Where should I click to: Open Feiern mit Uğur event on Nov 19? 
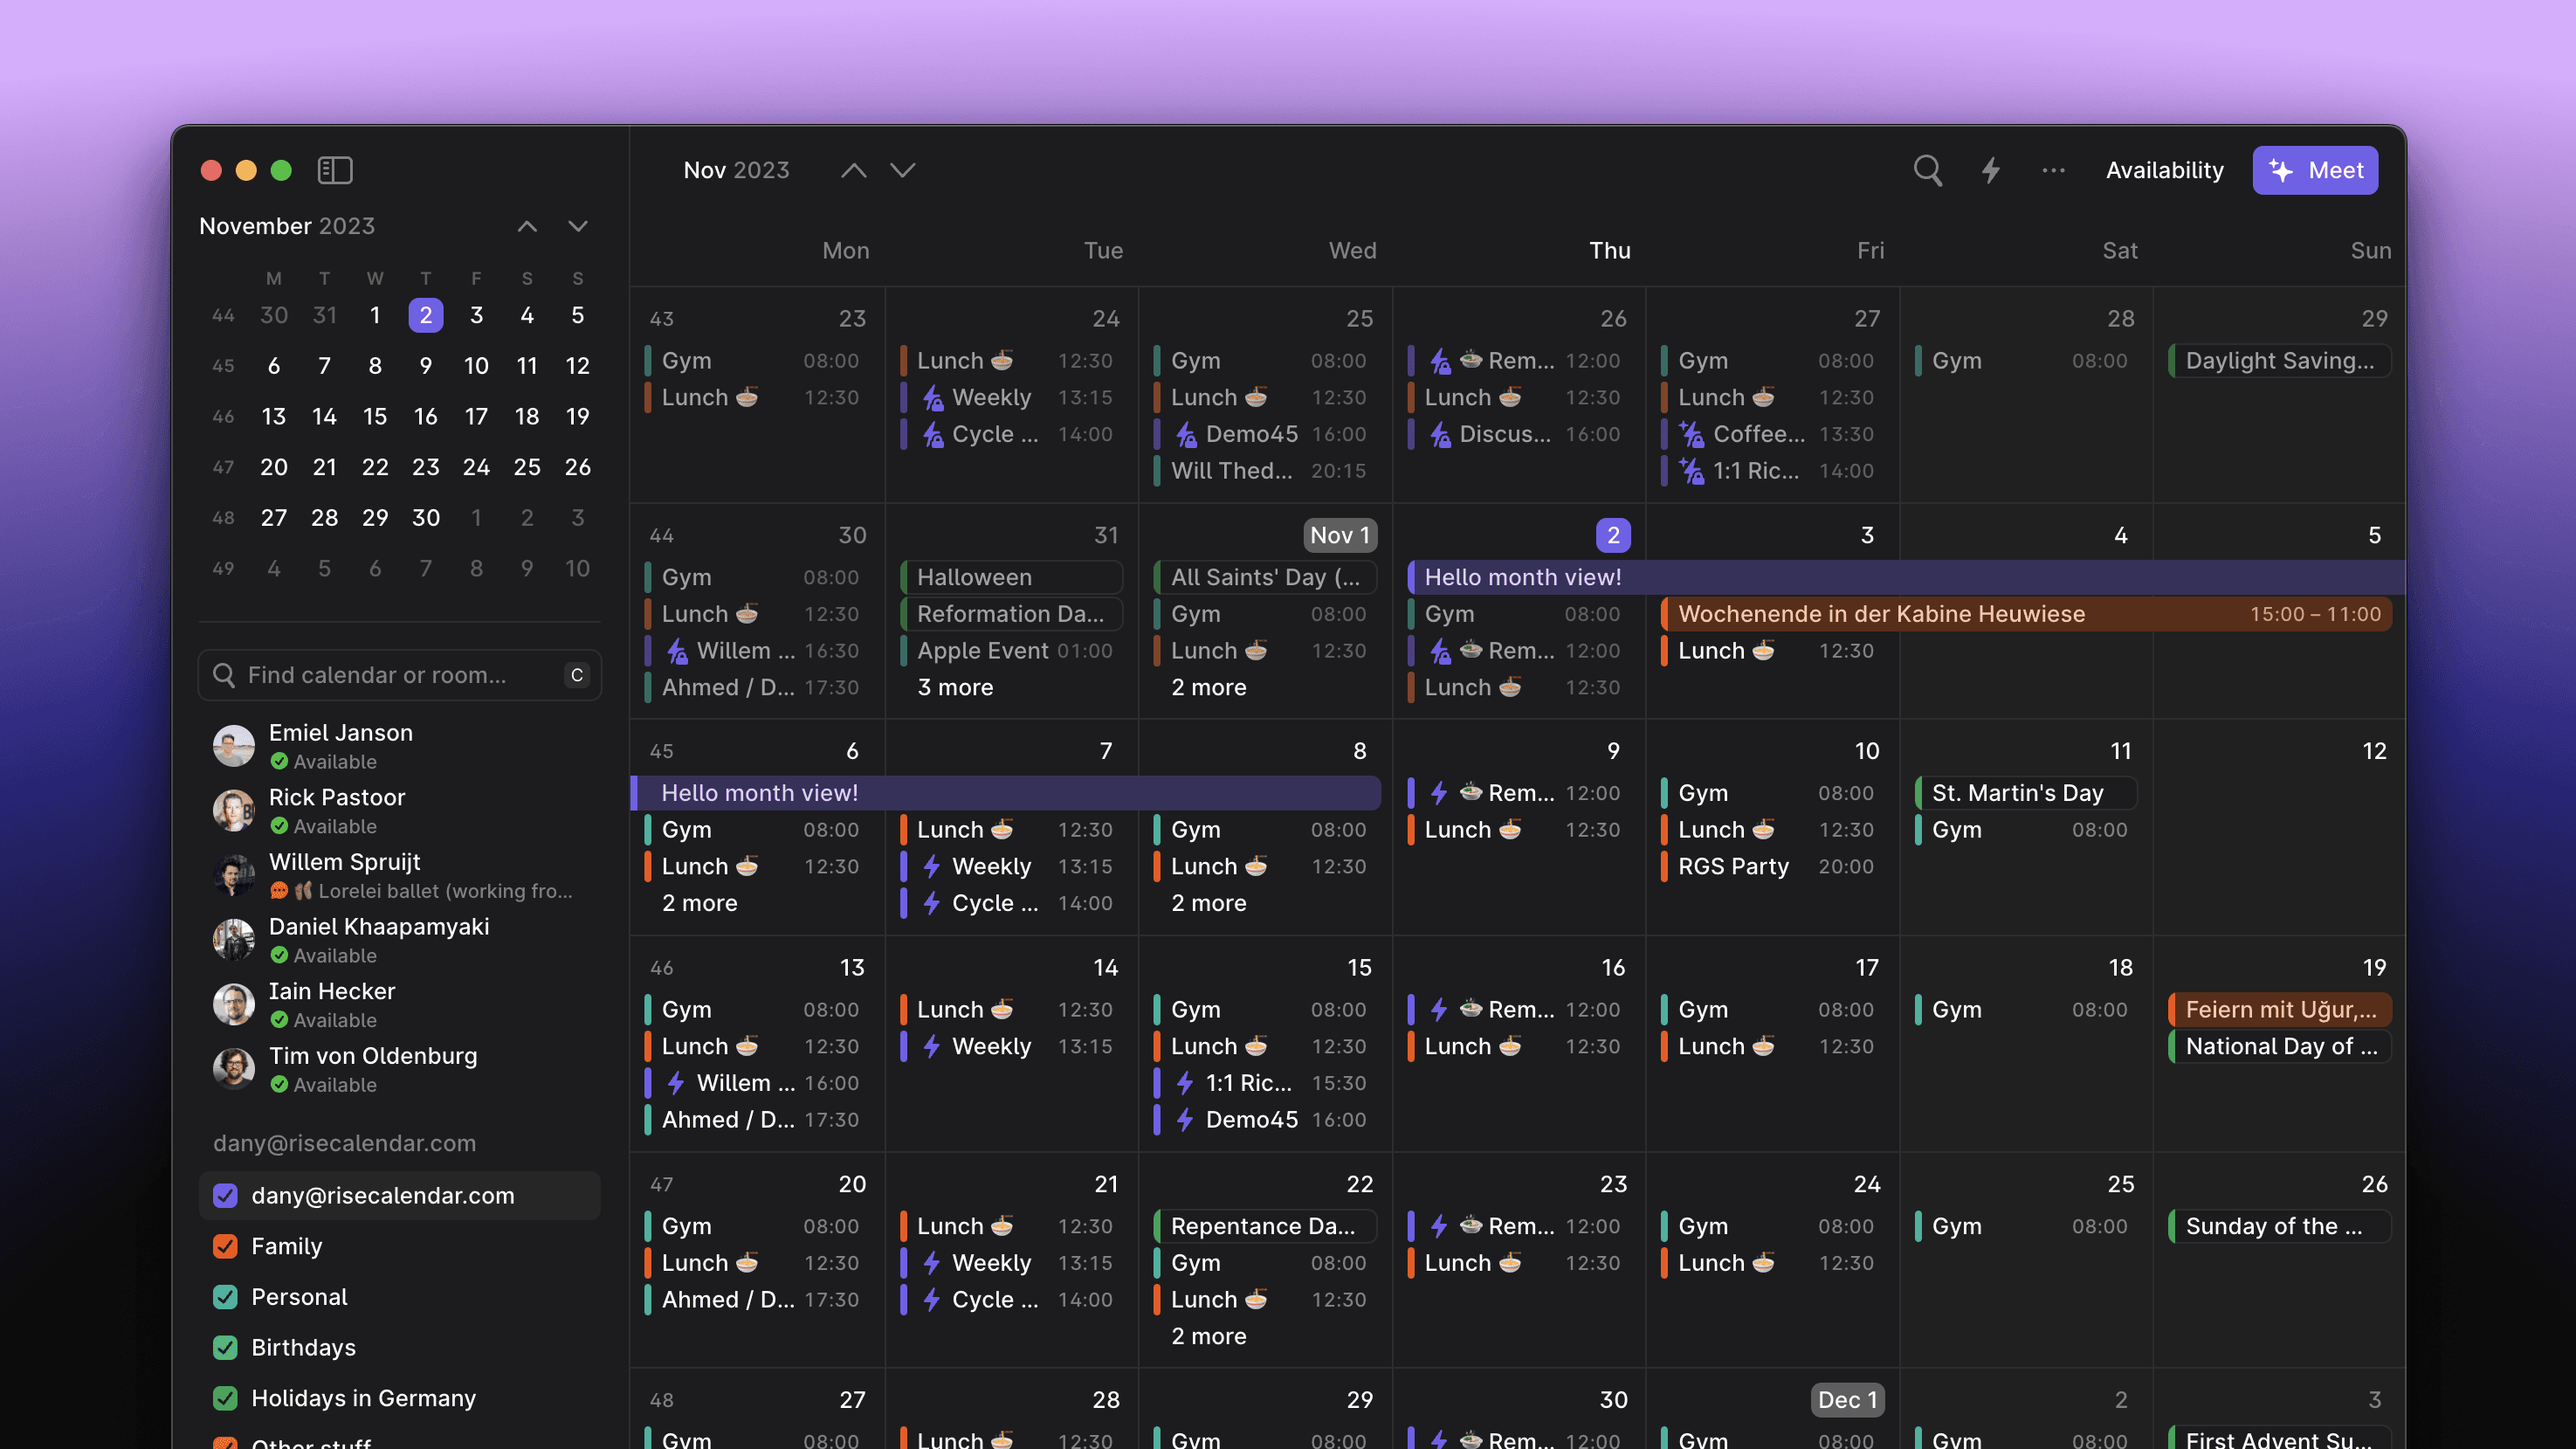[x=2280, y=1010]
